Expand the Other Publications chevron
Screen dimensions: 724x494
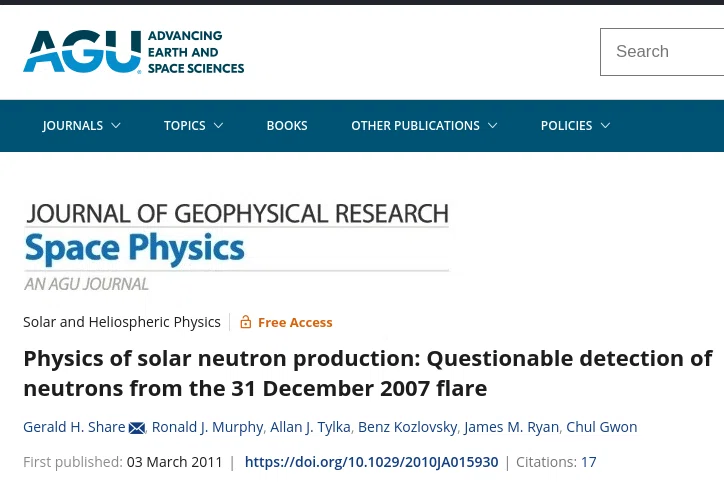(x=493, y=126)
